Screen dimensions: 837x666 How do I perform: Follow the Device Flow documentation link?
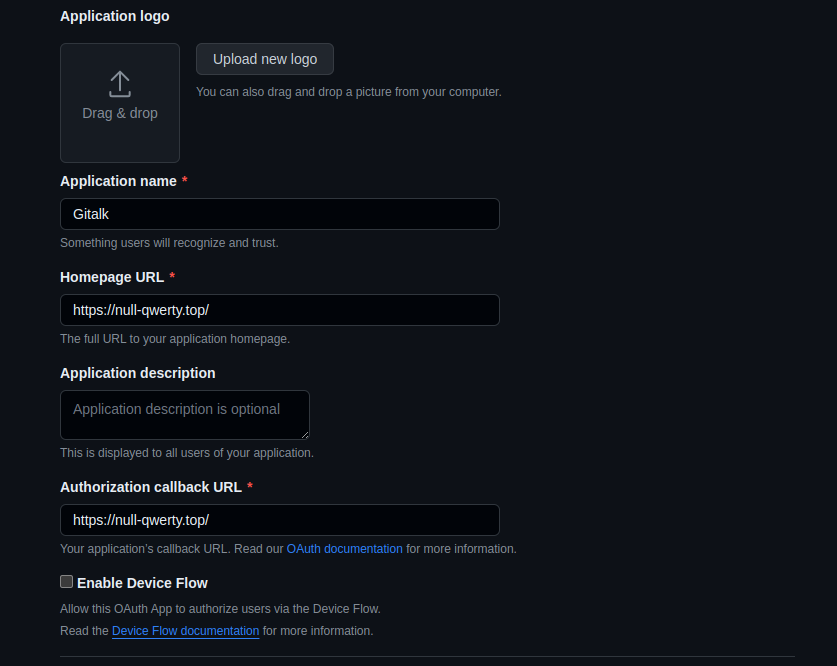coord(185,630)
